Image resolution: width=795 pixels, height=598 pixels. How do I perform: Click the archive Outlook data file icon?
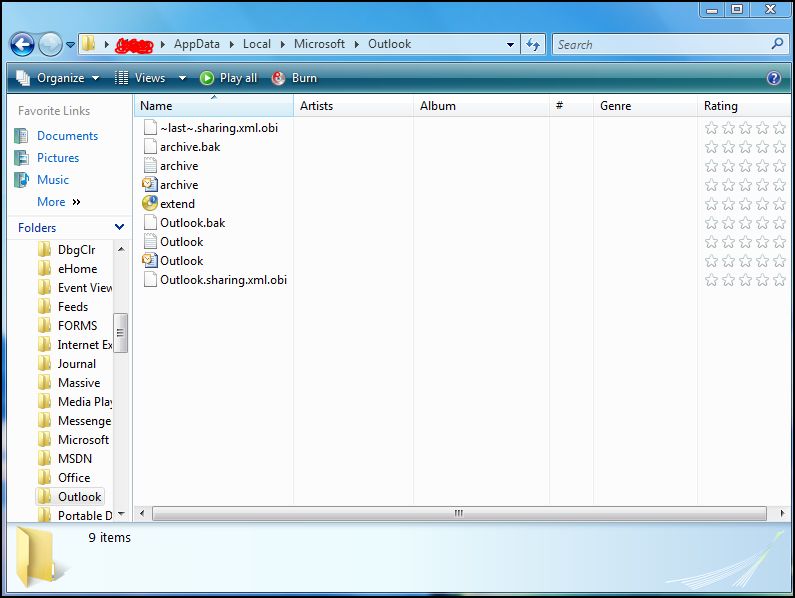[x=150, y=185]
